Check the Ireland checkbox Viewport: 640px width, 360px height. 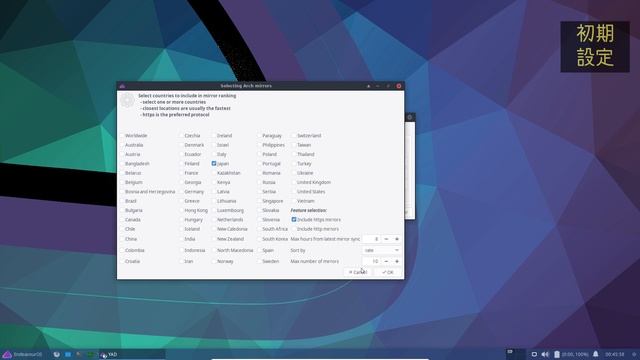point(213,136)
